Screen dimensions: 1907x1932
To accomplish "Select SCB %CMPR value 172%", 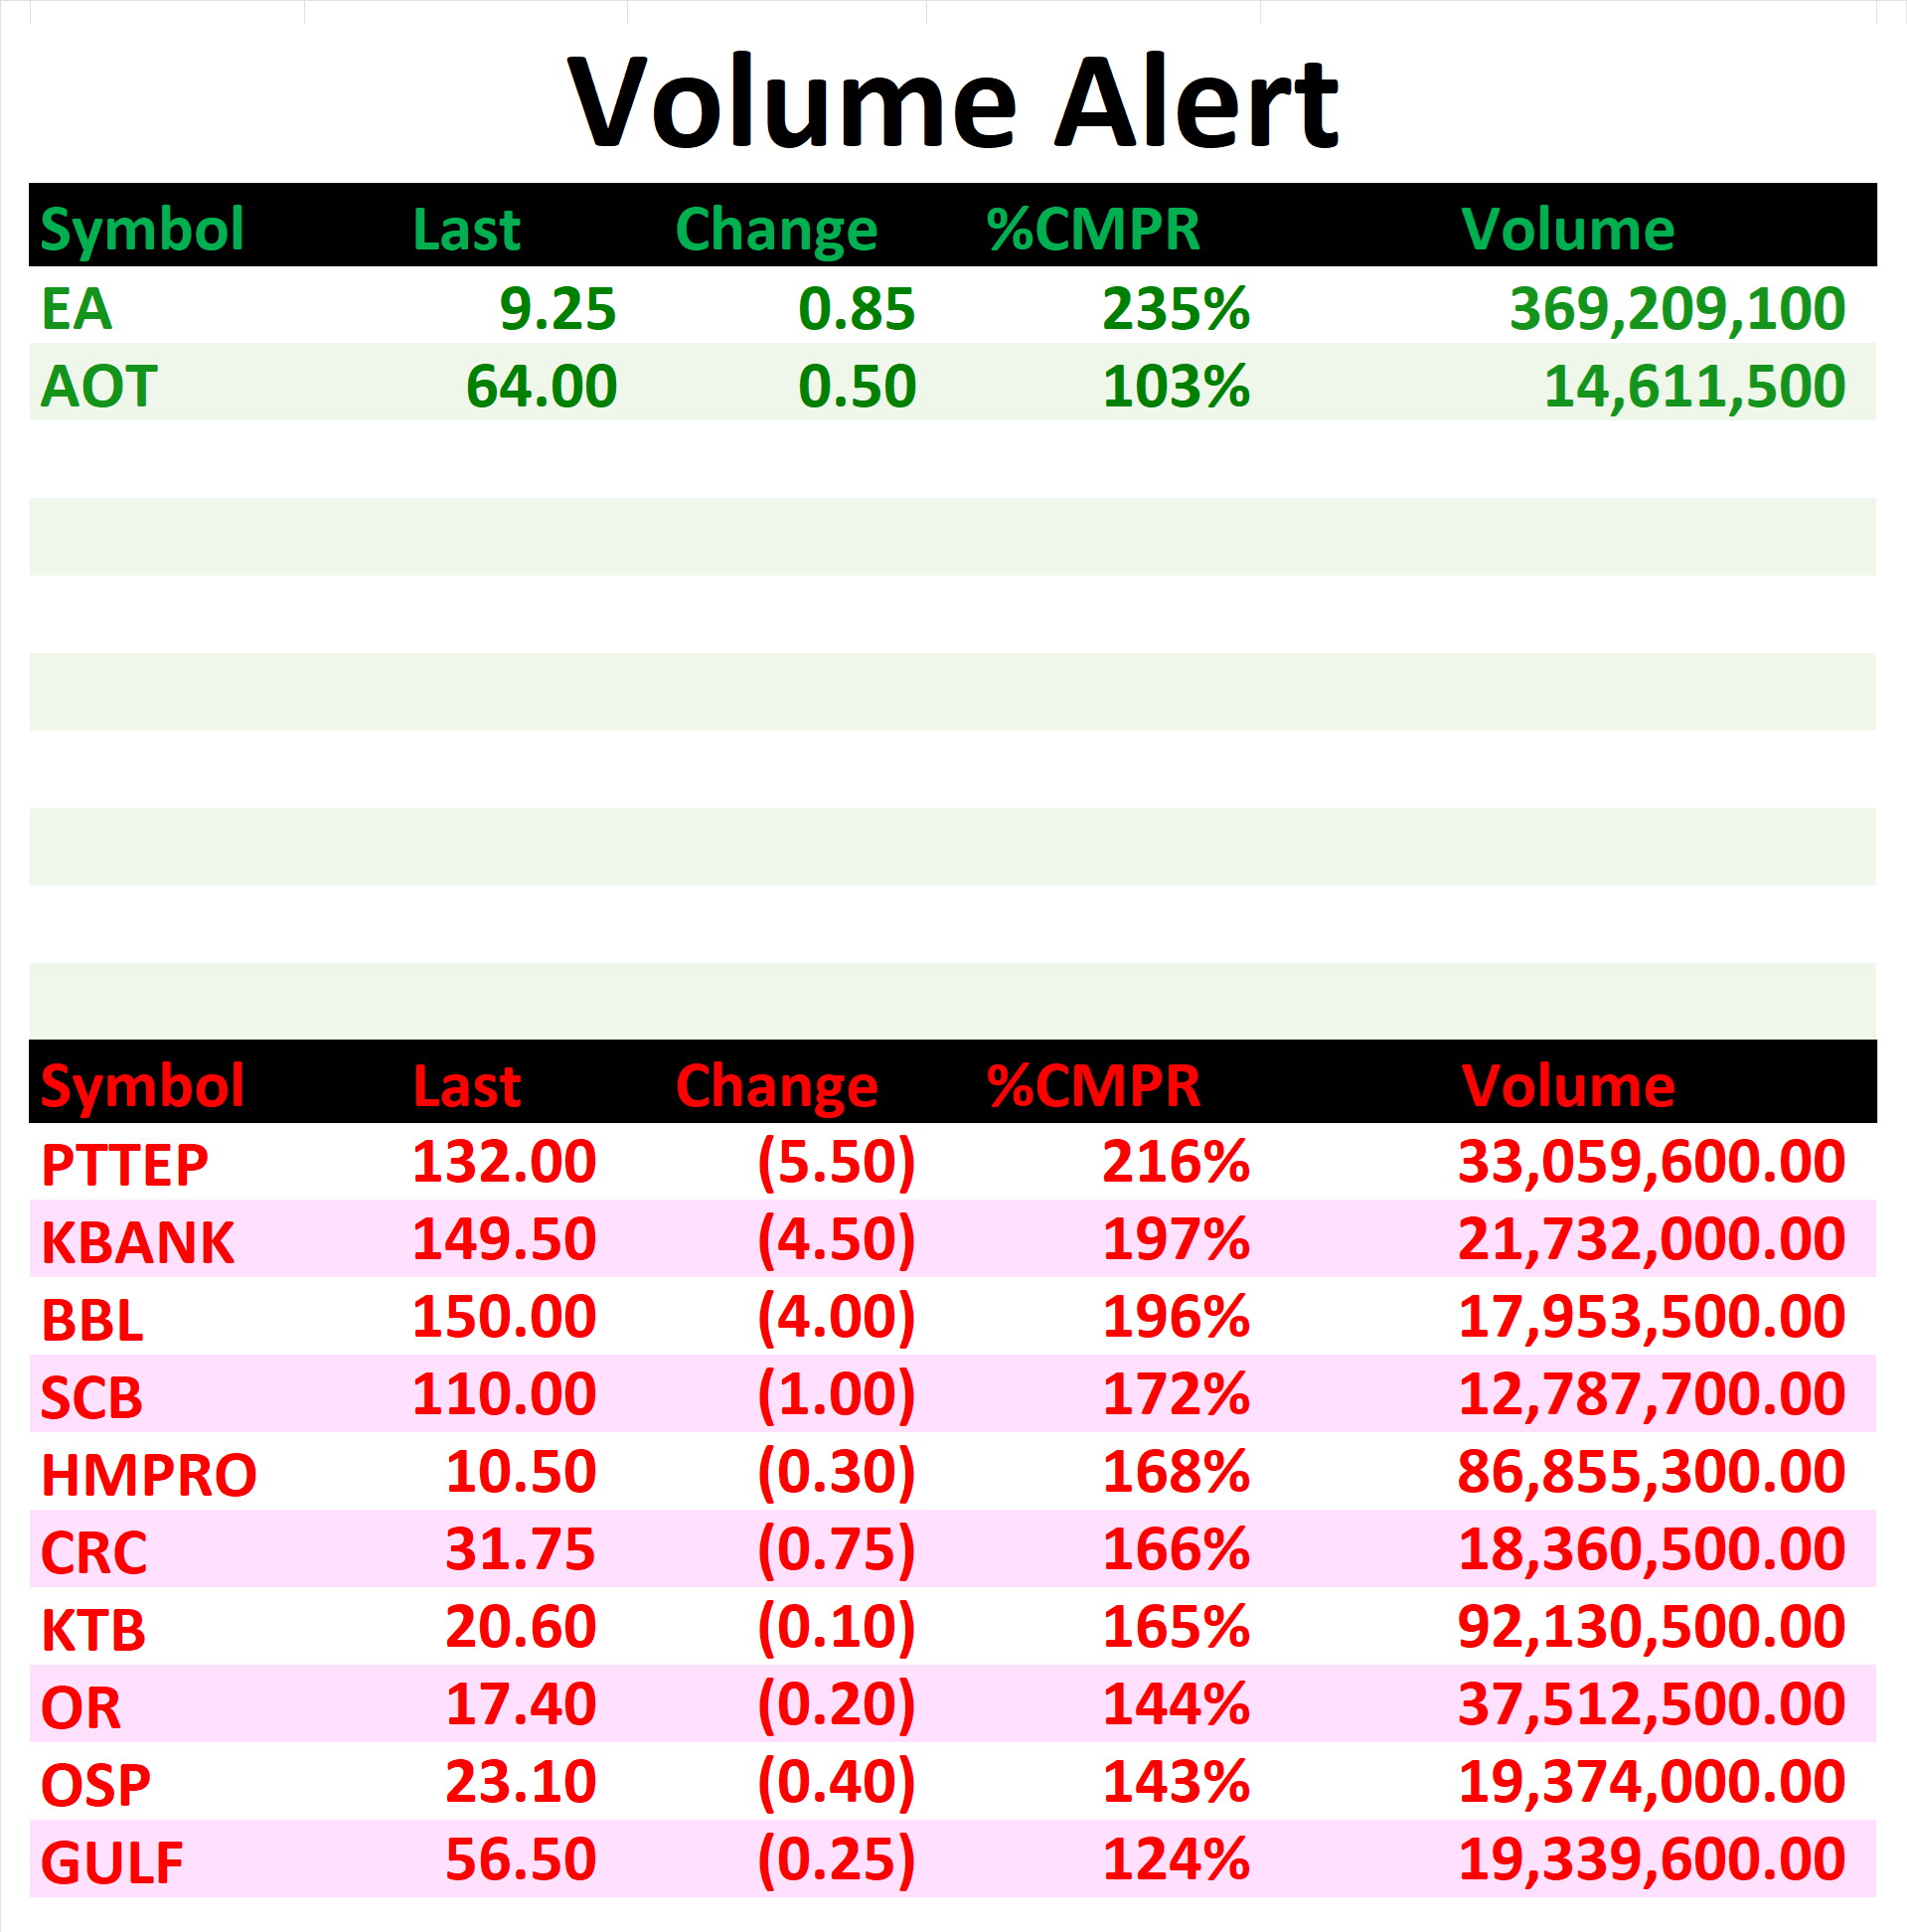I will click(1176, 1395).
